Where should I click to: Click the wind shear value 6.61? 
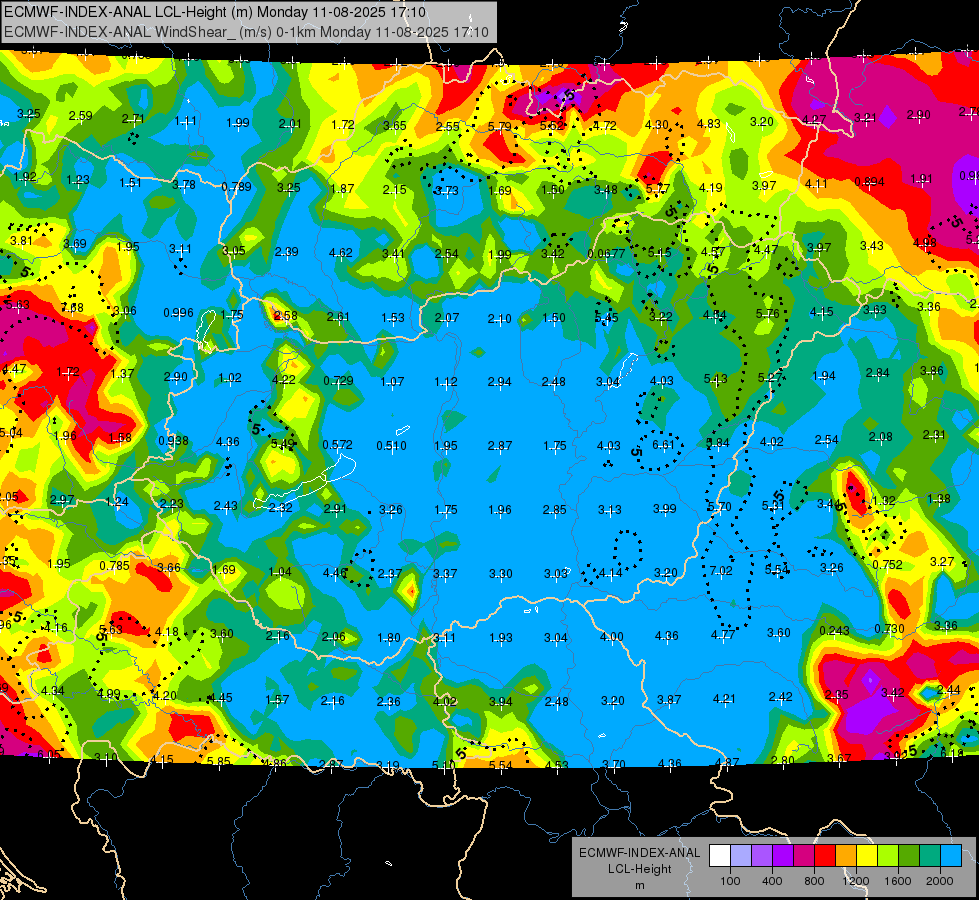point(663,445)
